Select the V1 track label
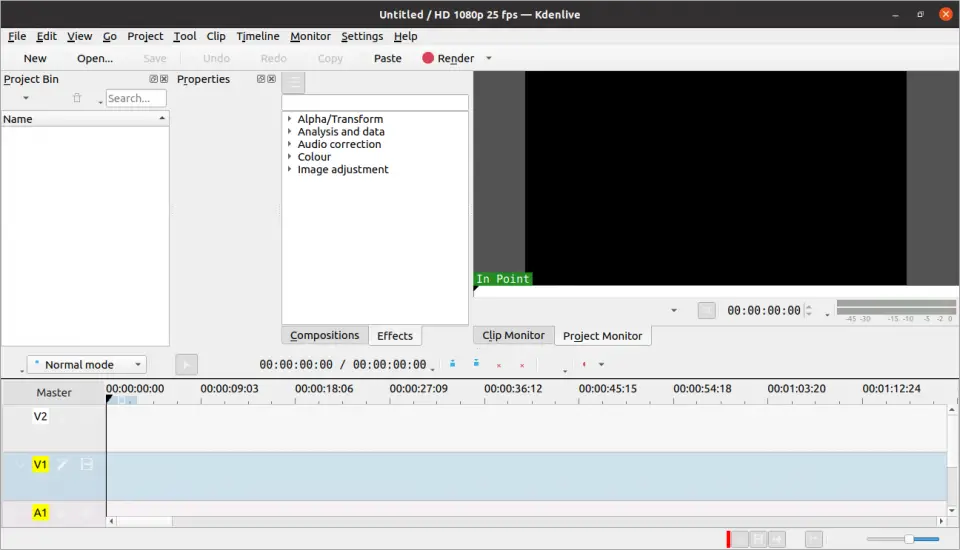 coord(40,464)
